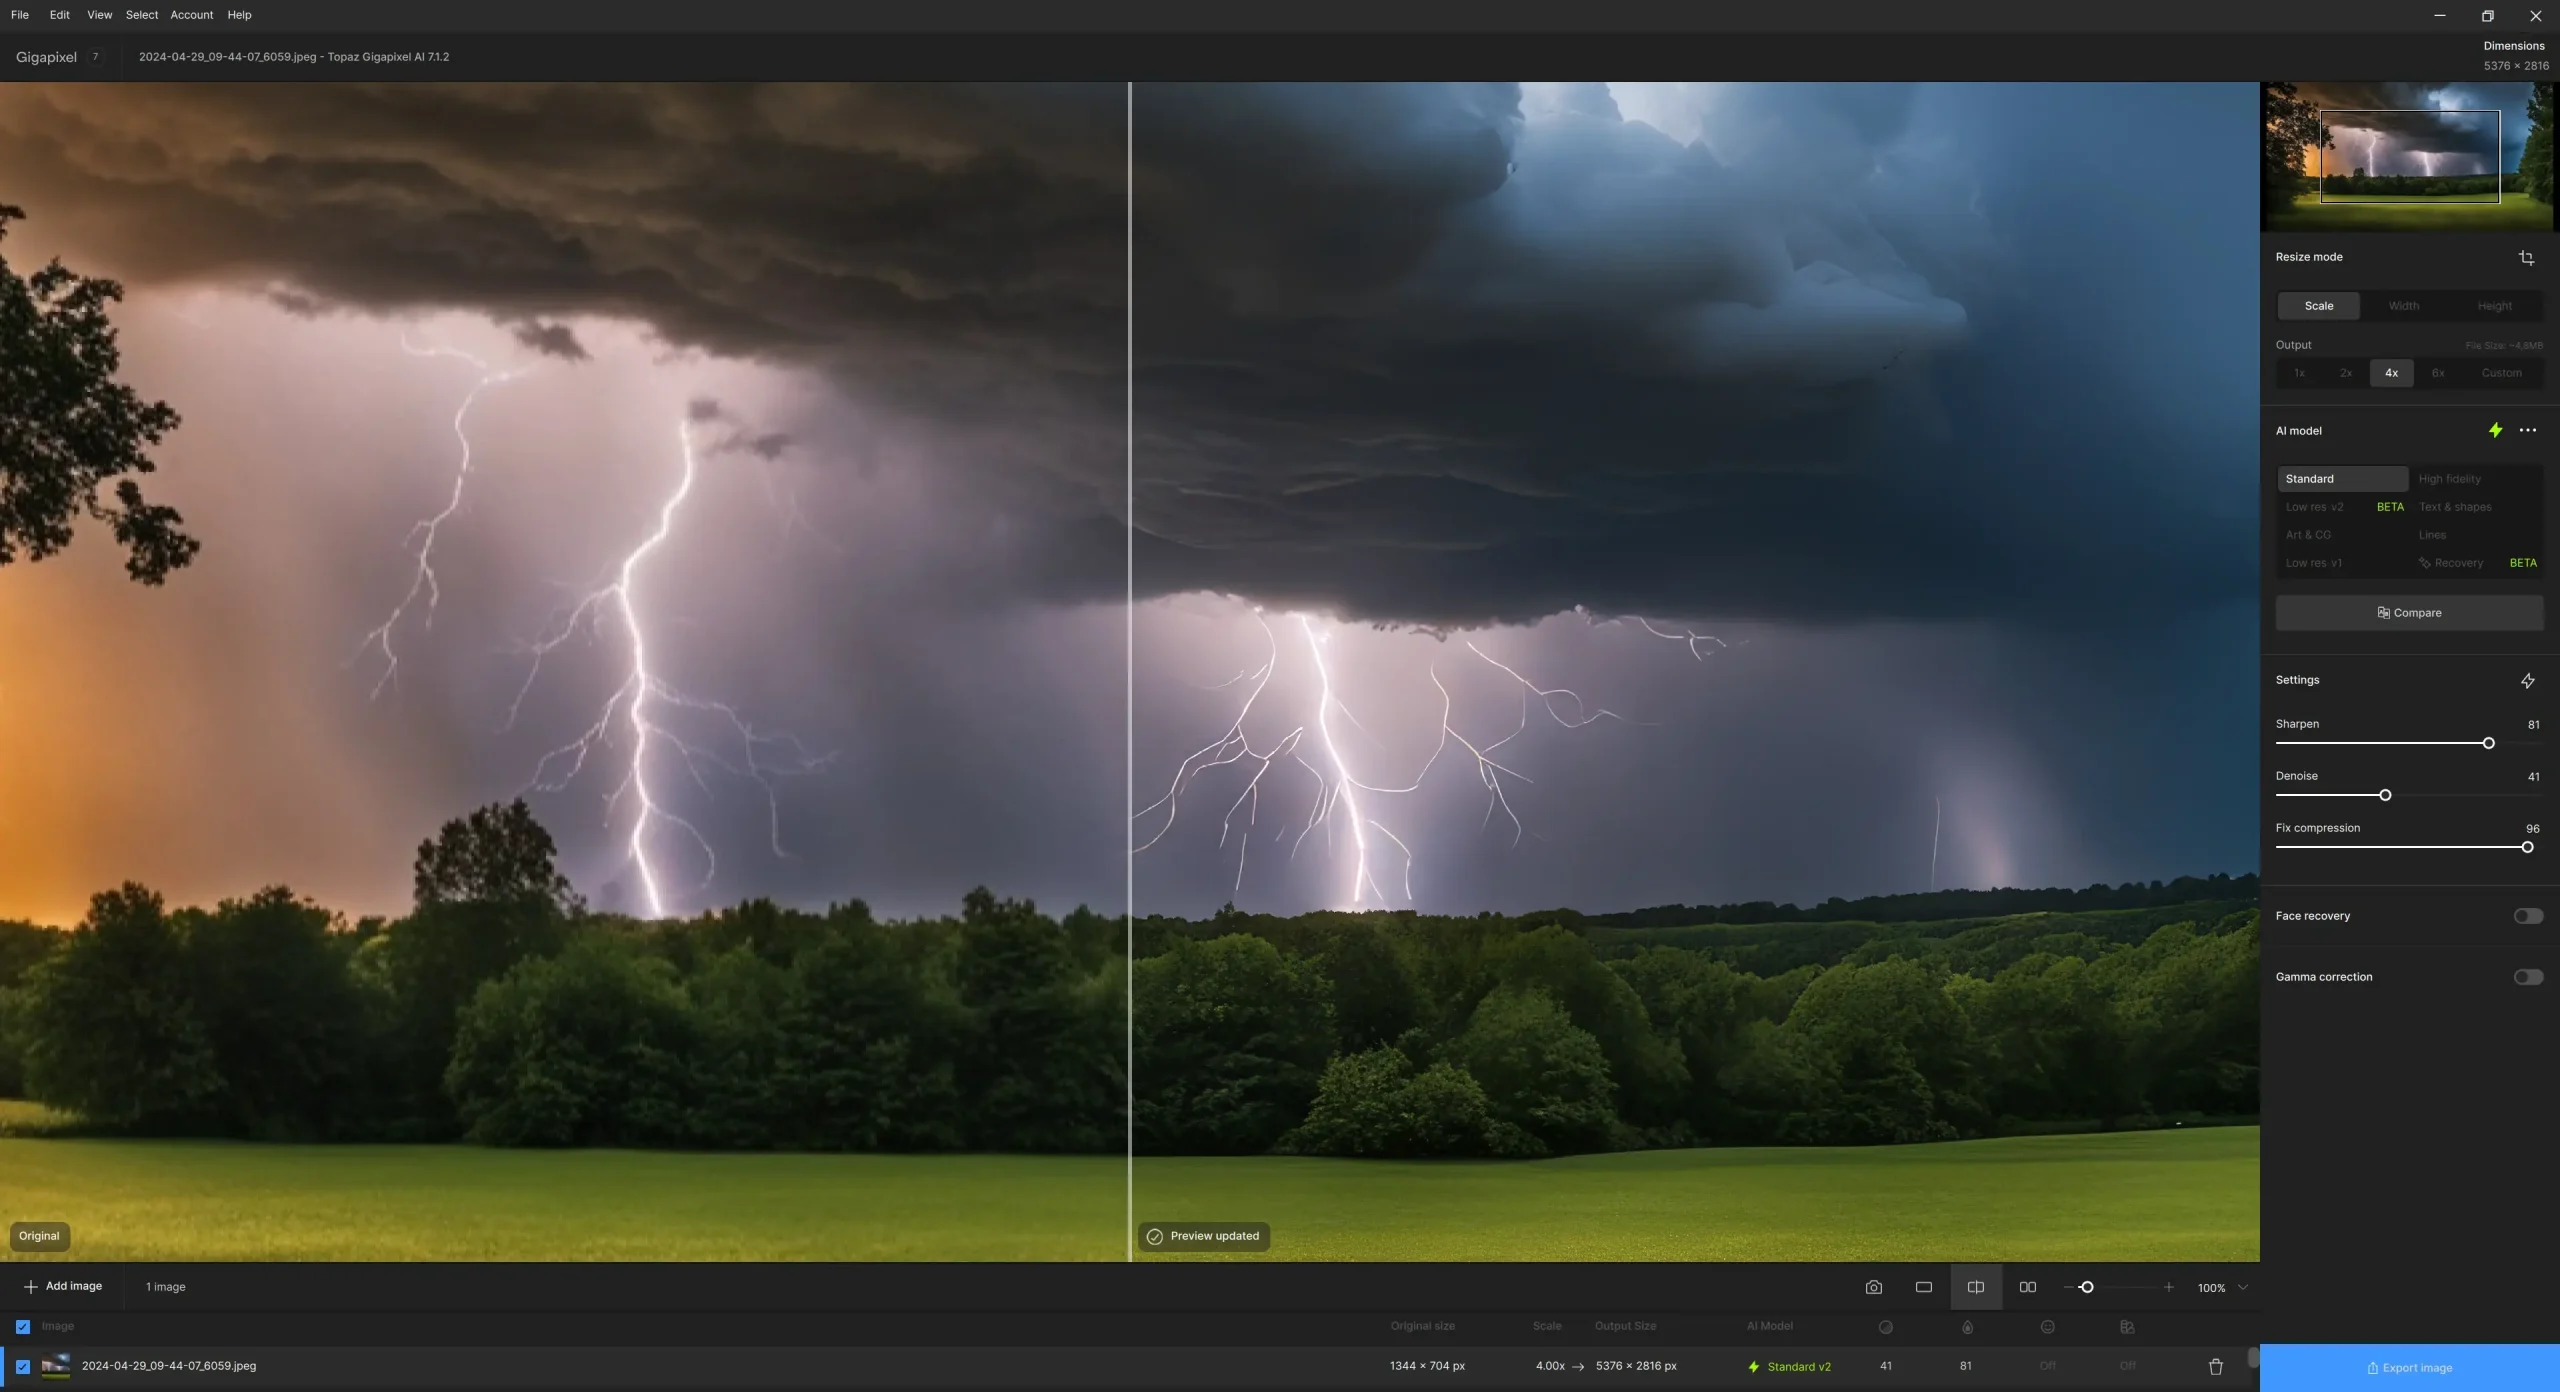Click the Export image button
The width and height of the screenshot is (2560, 1392).
click(2409, 1366)
